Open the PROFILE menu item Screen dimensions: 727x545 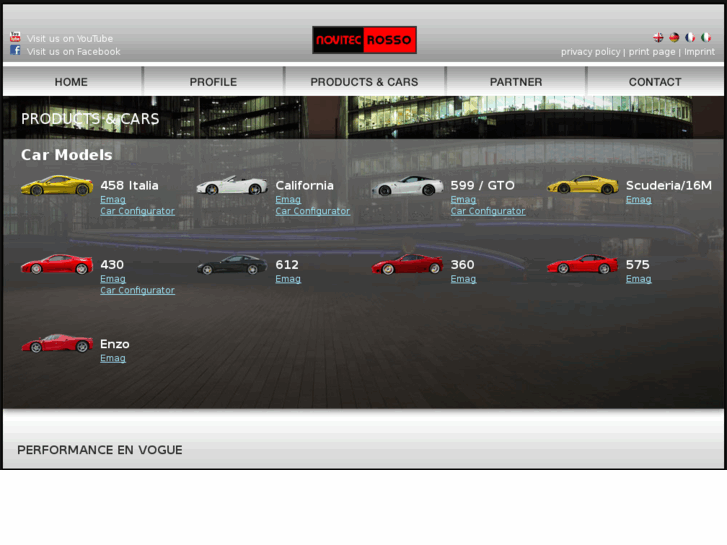[213, 82]
